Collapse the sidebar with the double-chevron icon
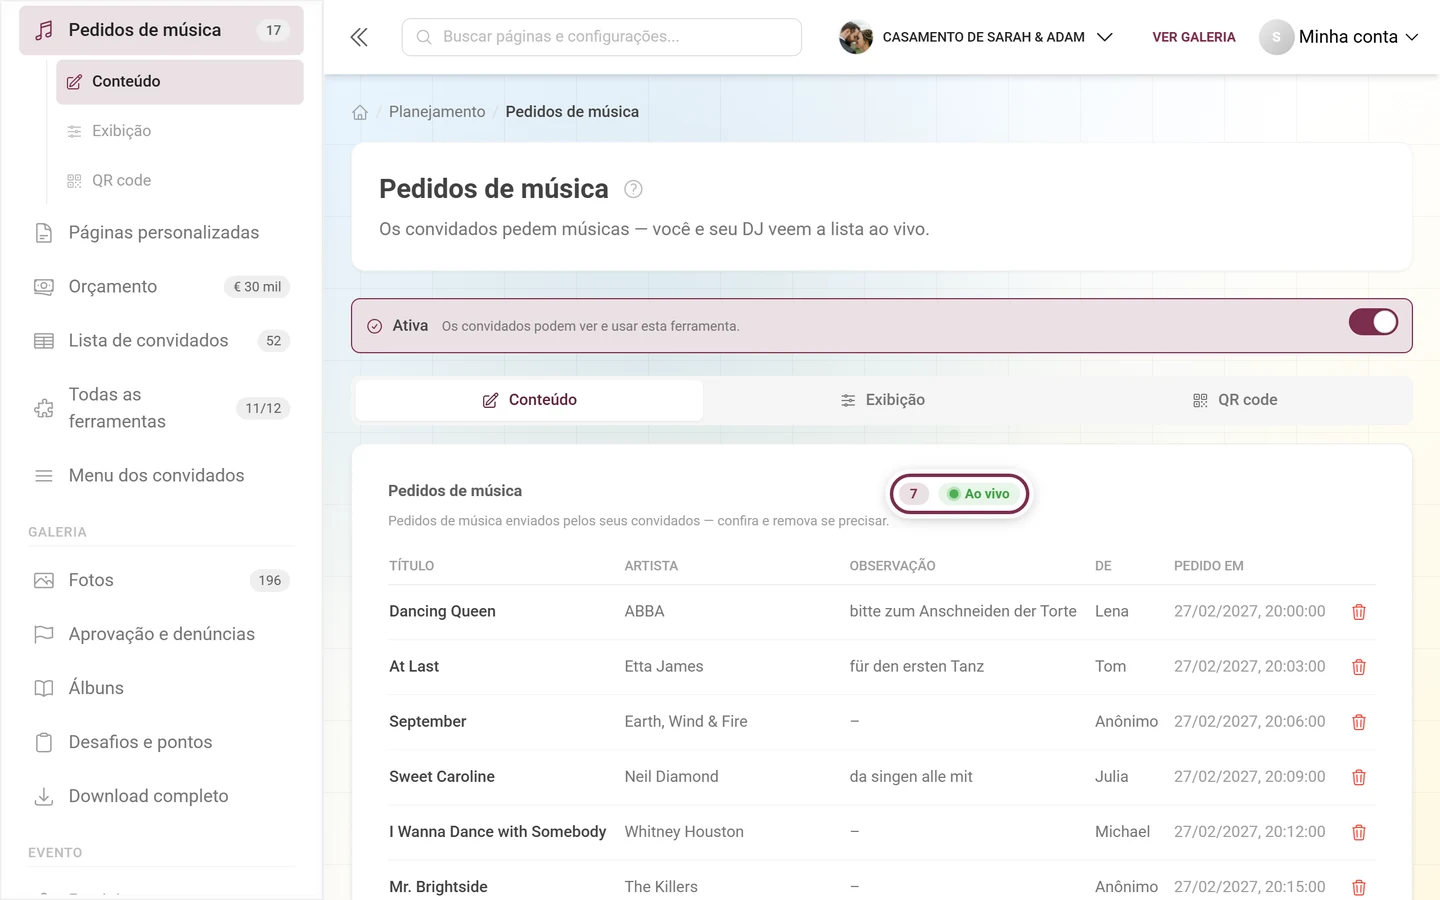 coord(359,37)
